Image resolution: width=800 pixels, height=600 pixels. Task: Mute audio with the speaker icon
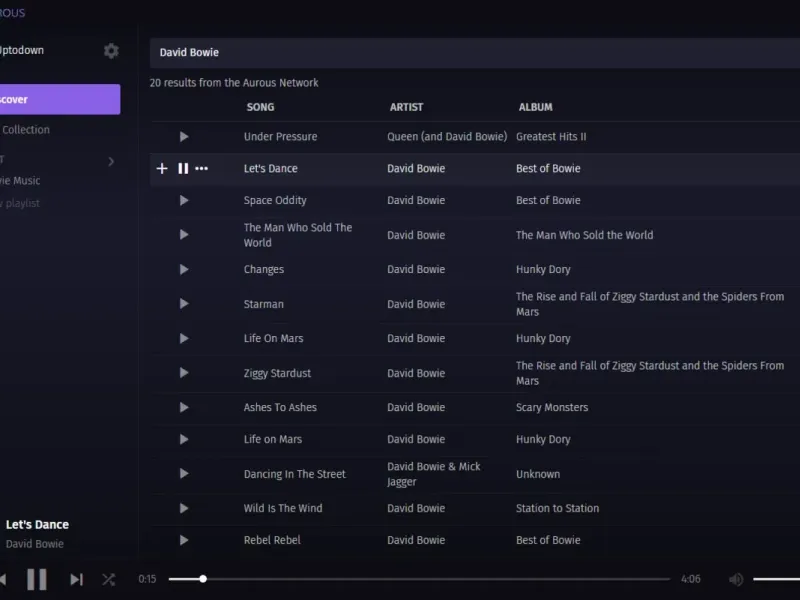coord(736,579)
